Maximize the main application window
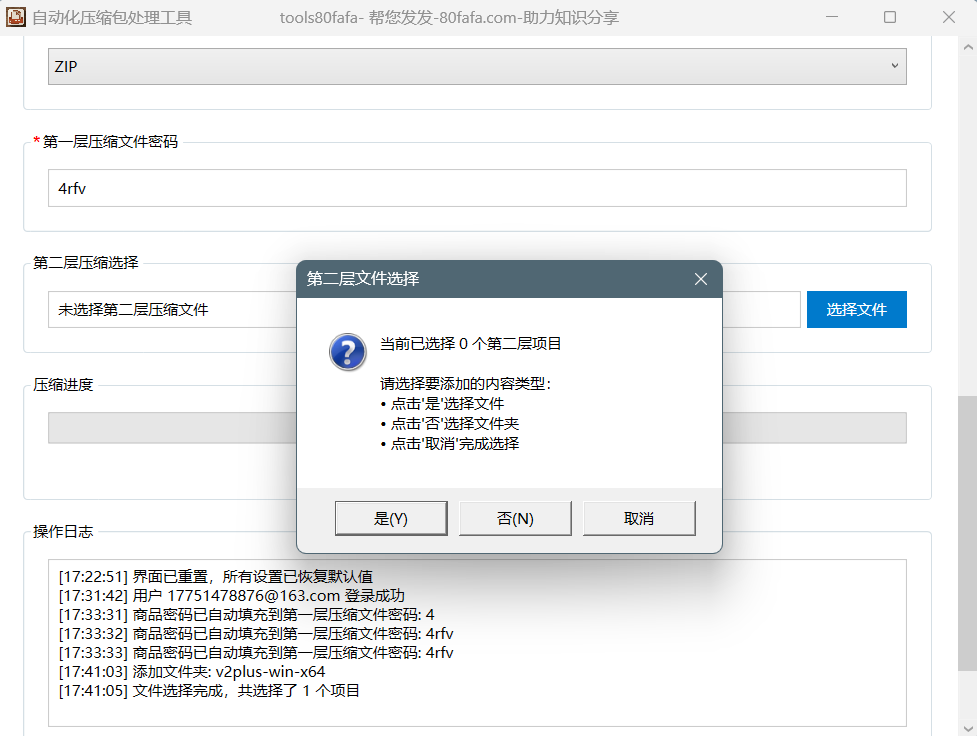This screenshot has height=736, width=977. coord(890,17)
